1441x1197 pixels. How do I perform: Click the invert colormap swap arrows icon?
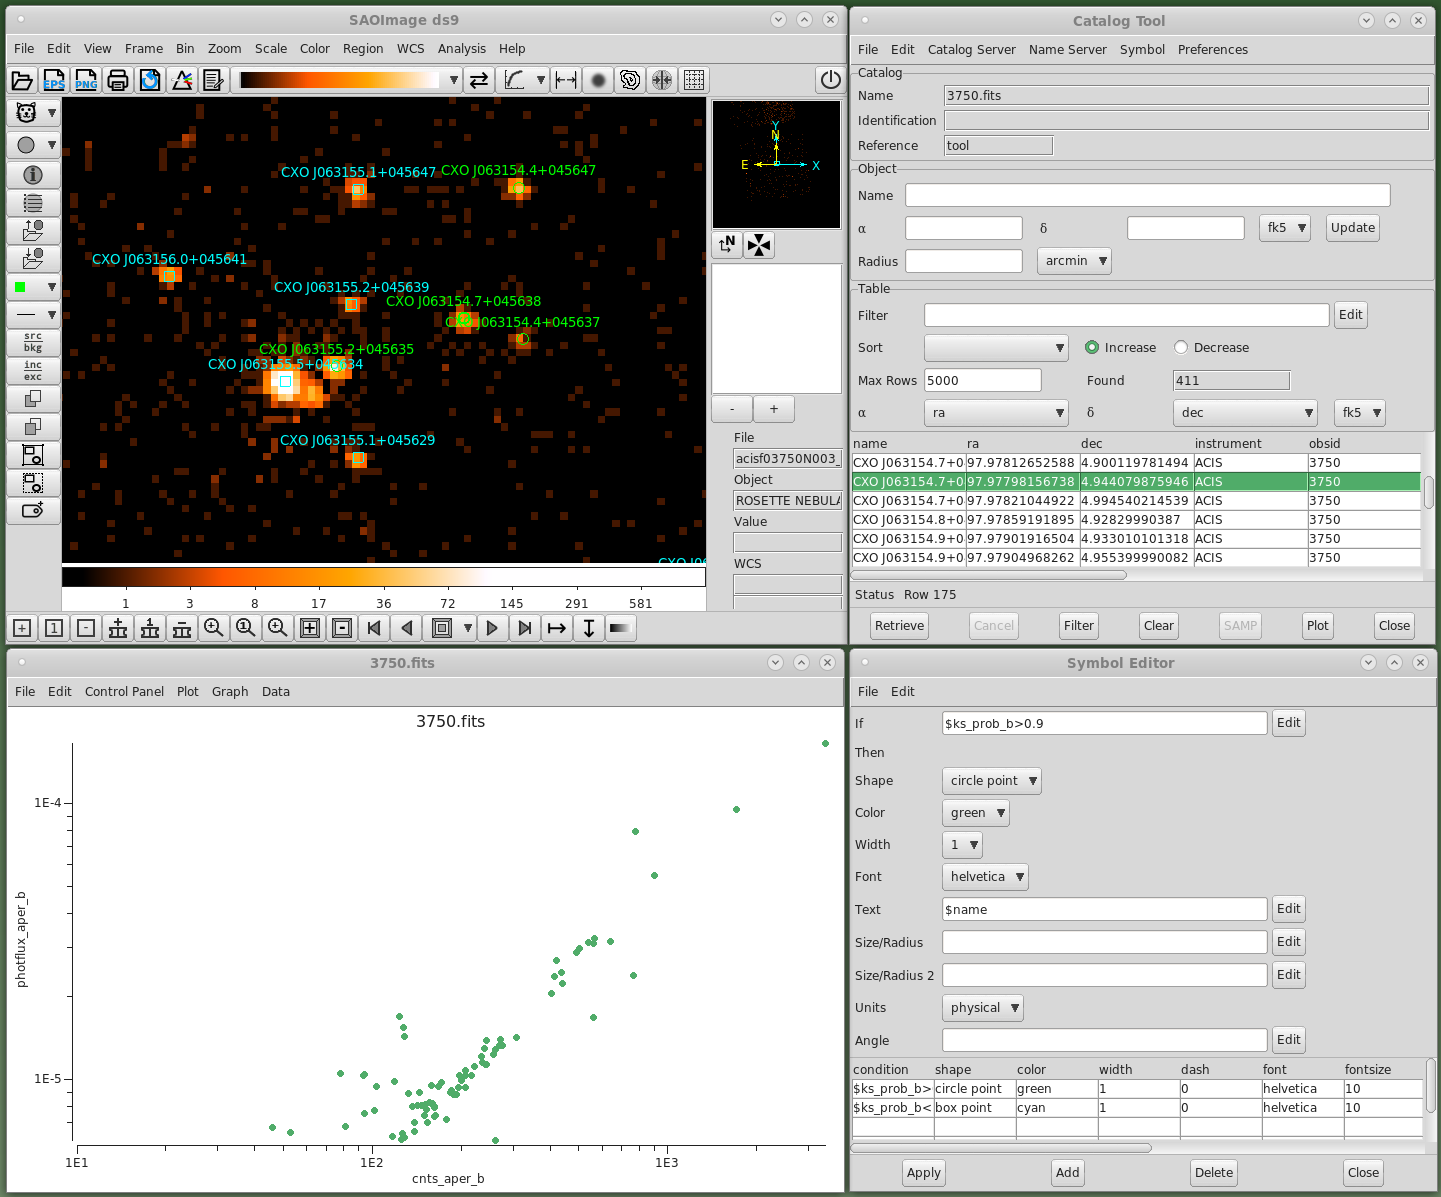pos(479,80)
